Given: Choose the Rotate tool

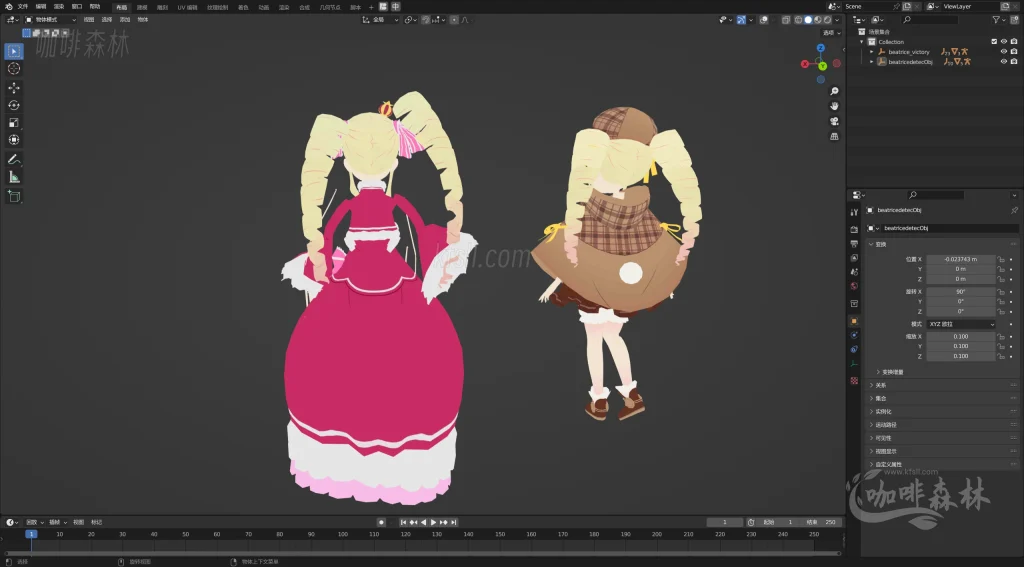Looking at the screenshot, I should [14, 105].
